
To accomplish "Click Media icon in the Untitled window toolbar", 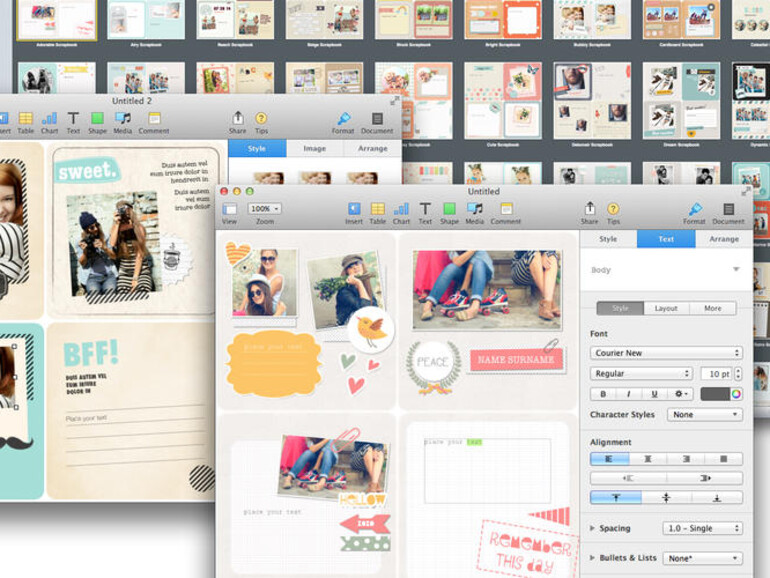I will 474,209.
